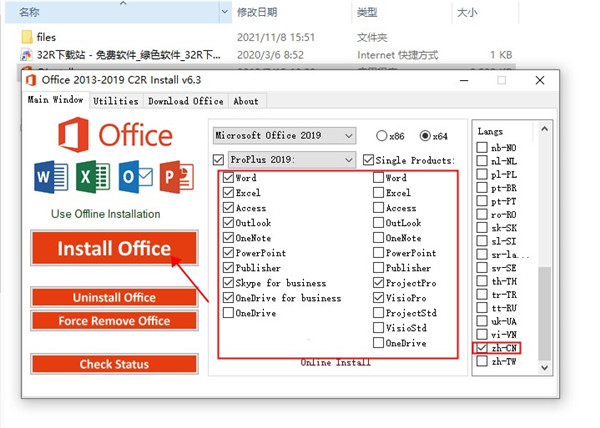This screenshot has width=600, height=428.
Task: Sort Explorer by the 大小 column header
Action: pos(467,13)
